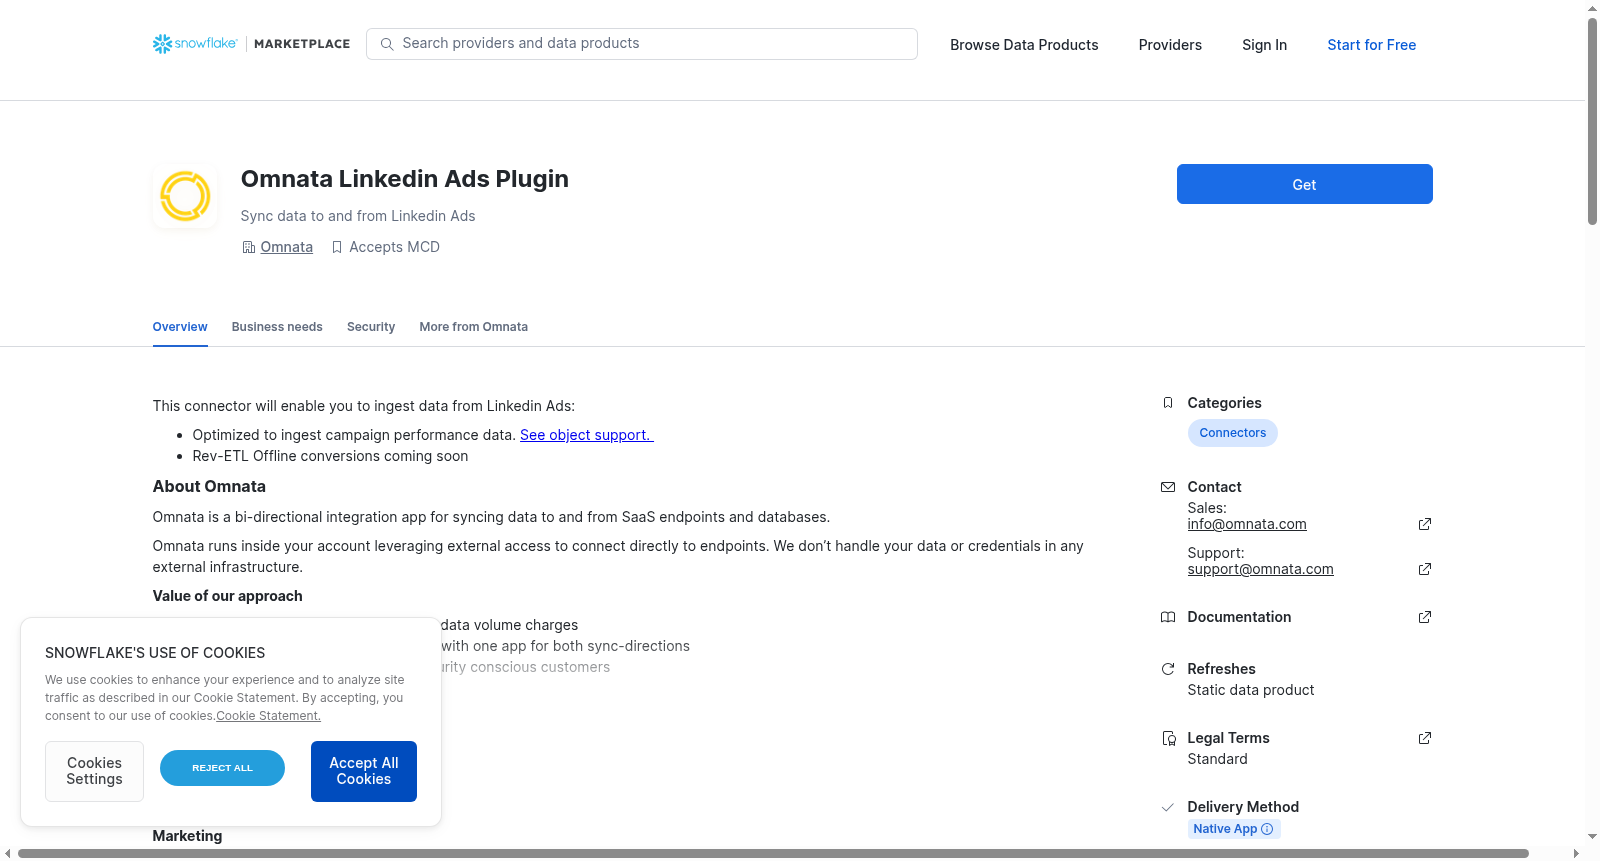This screenshot has width=1600, height=861.
Task: Click the search magnifier icon
Action: pos(387,44)
